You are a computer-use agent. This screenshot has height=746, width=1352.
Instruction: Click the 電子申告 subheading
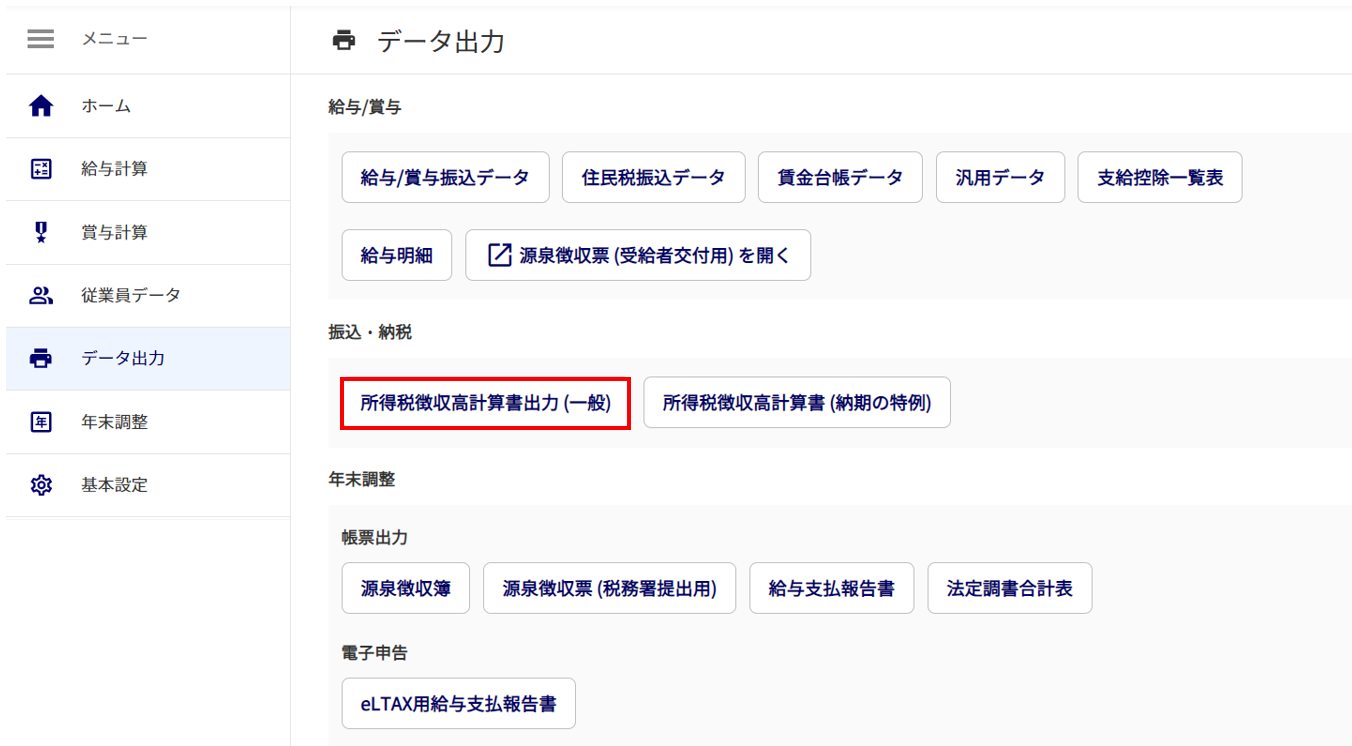375,653
